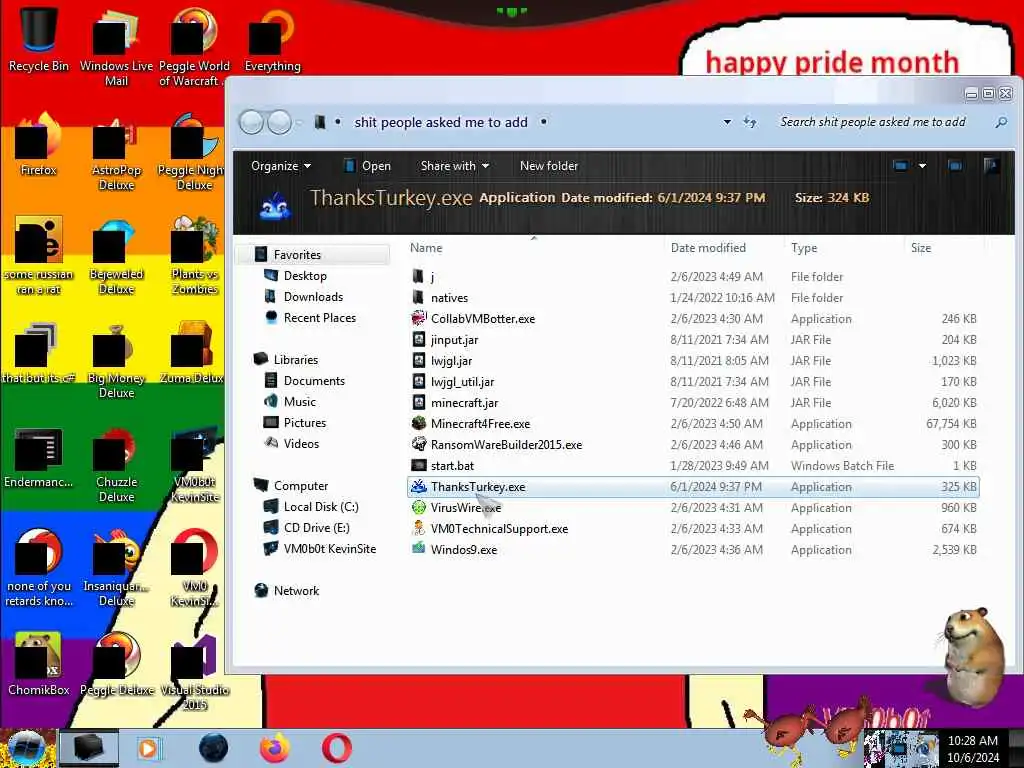This screenshot has height=768, width=1024.
Task: Toggle the preview pane button
Action: [x=955, y=166]
